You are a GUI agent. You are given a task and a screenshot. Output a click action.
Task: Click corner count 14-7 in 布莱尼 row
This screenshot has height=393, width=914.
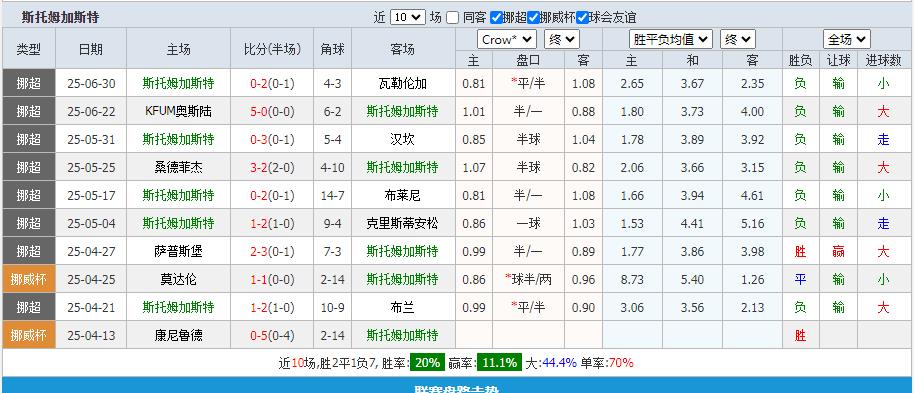332,195
